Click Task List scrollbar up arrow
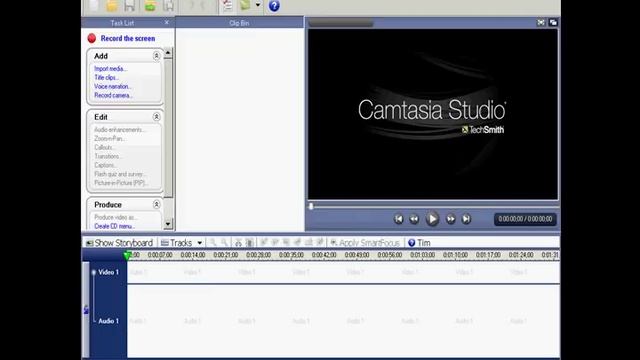This screenshot has width=640, height=360. (x=168, y=53)
